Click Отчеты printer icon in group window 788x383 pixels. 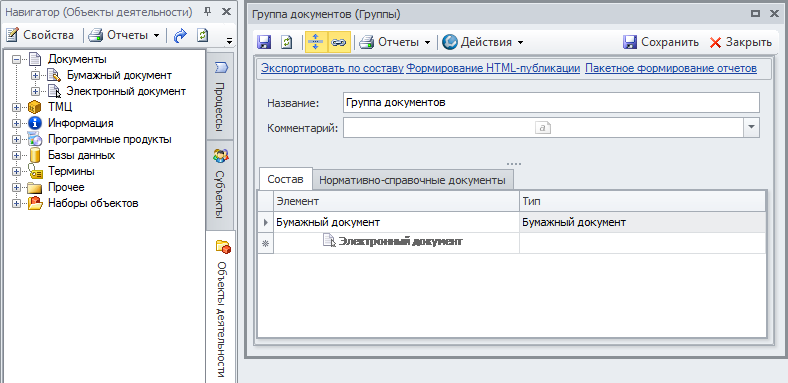pos(366,42)
